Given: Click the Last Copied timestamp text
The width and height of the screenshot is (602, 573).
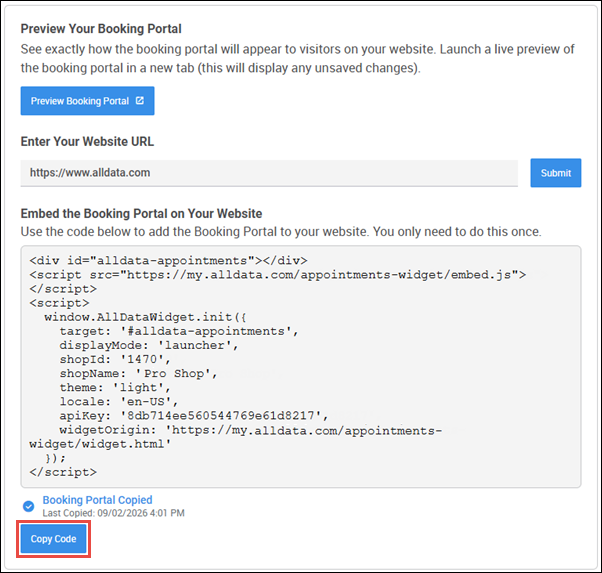Looking at the screenshot, I should coord(114,513).
